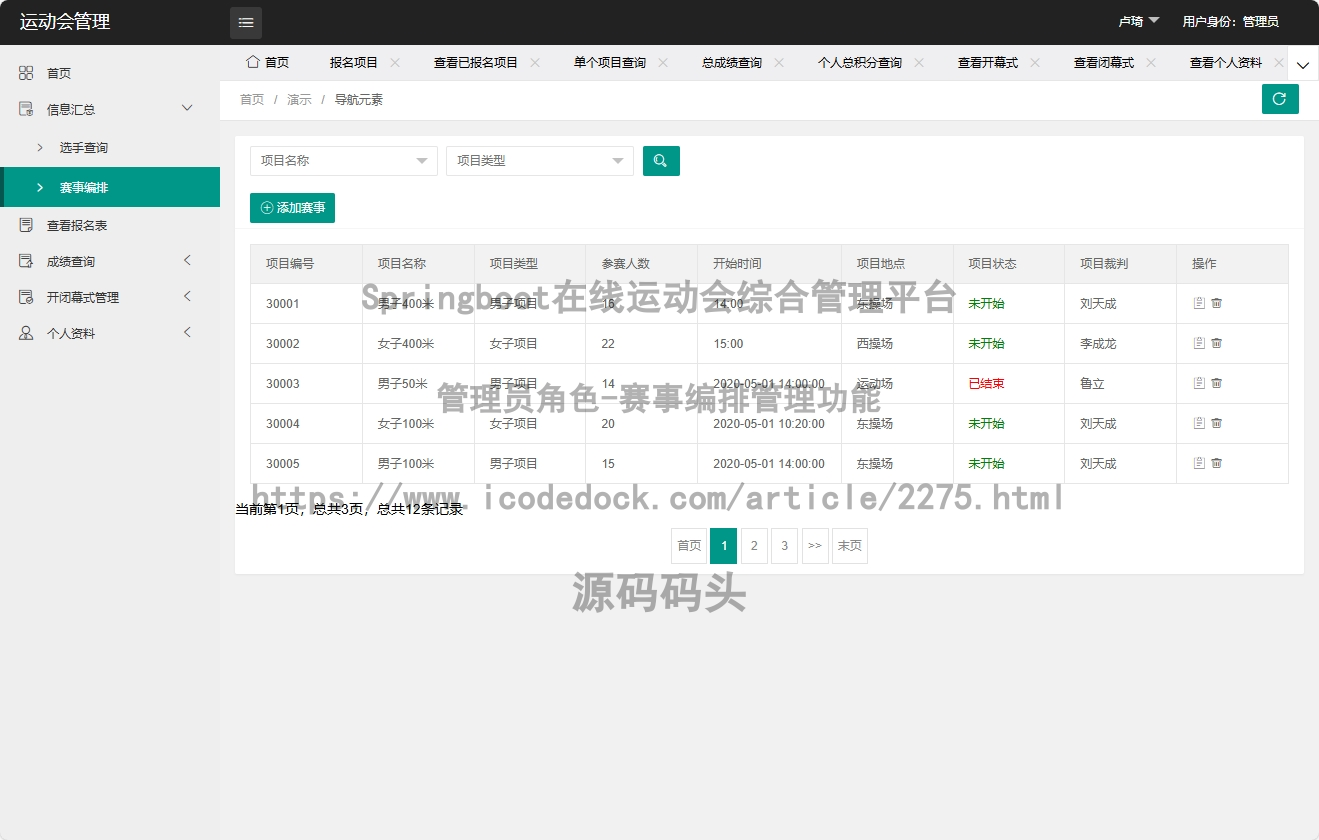Image resolution: width=1319 pixels, height=840 pixels.
Task: Open the 项目类型 dropdown
Action: (x=540, y=160)
